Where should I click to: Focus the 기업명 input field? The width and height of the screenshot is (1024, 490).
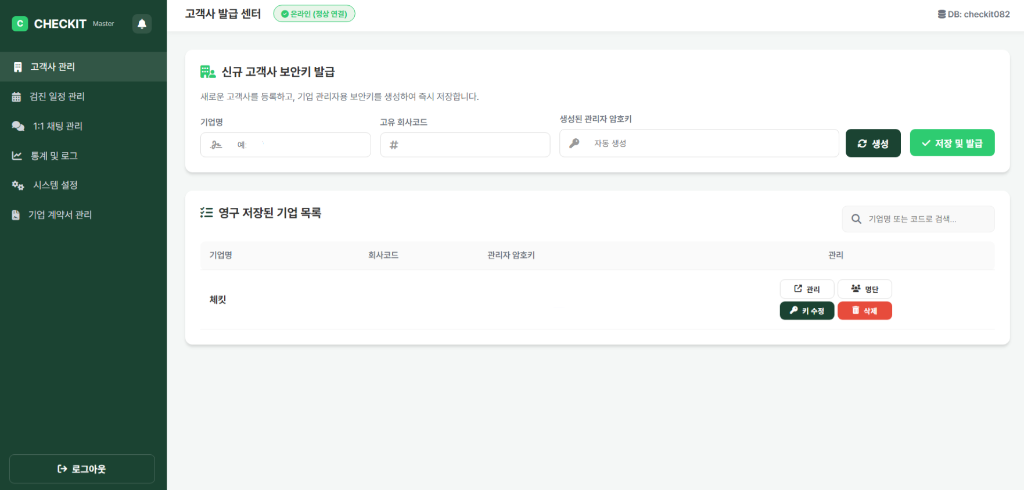[295, 145]
